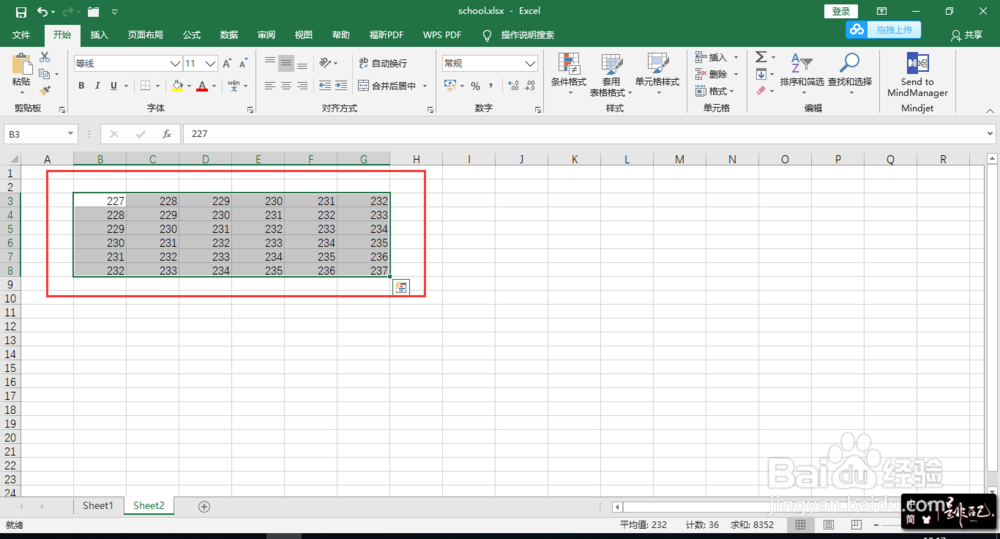The image size is (1000, 539).
Task: Open 查找和选择 Find and Select
Action: pos(849,75)
